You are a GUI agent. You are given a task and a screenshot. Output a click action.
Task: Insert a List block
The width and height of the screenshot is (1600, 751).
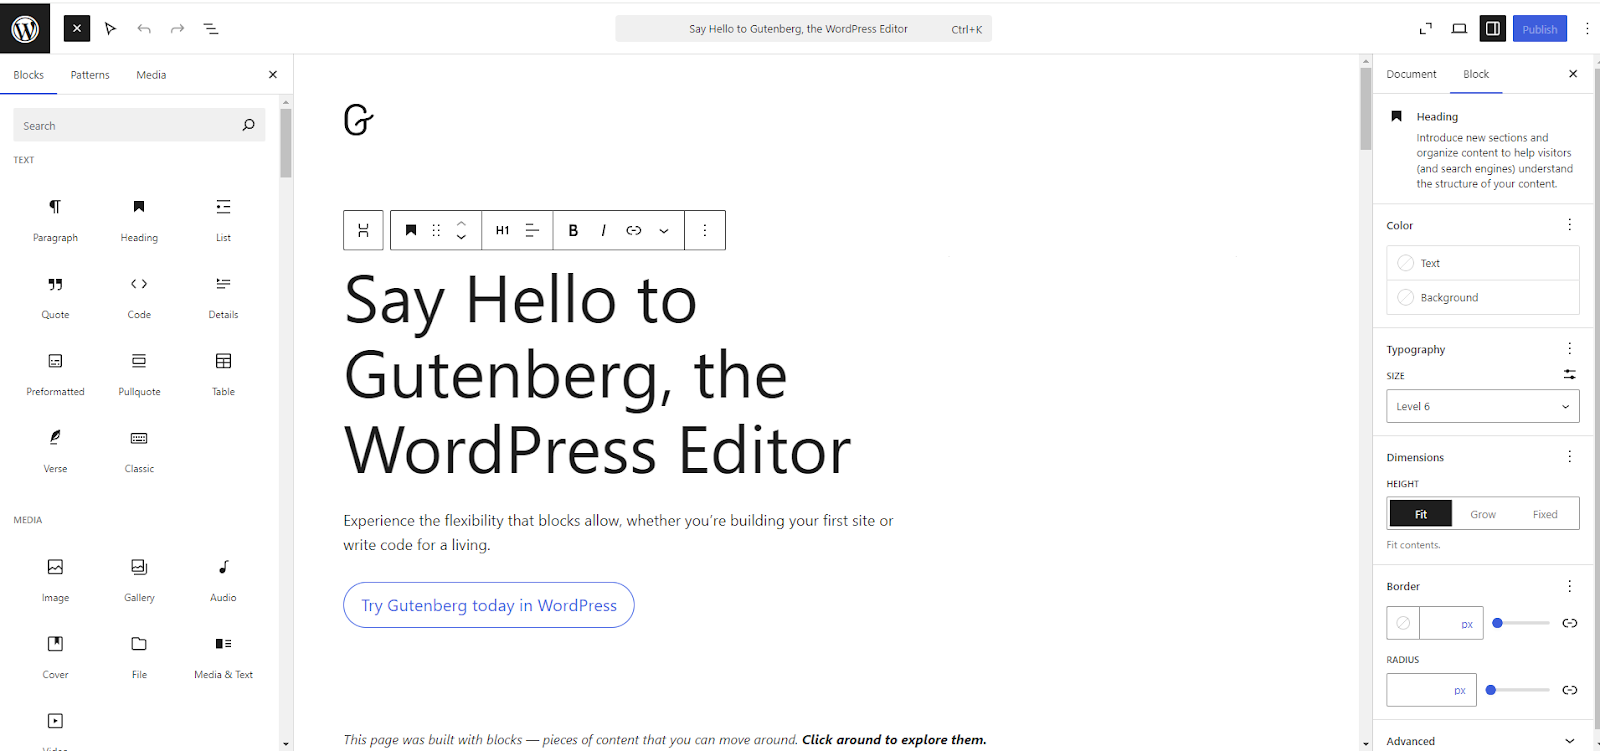tap(223, 219)
